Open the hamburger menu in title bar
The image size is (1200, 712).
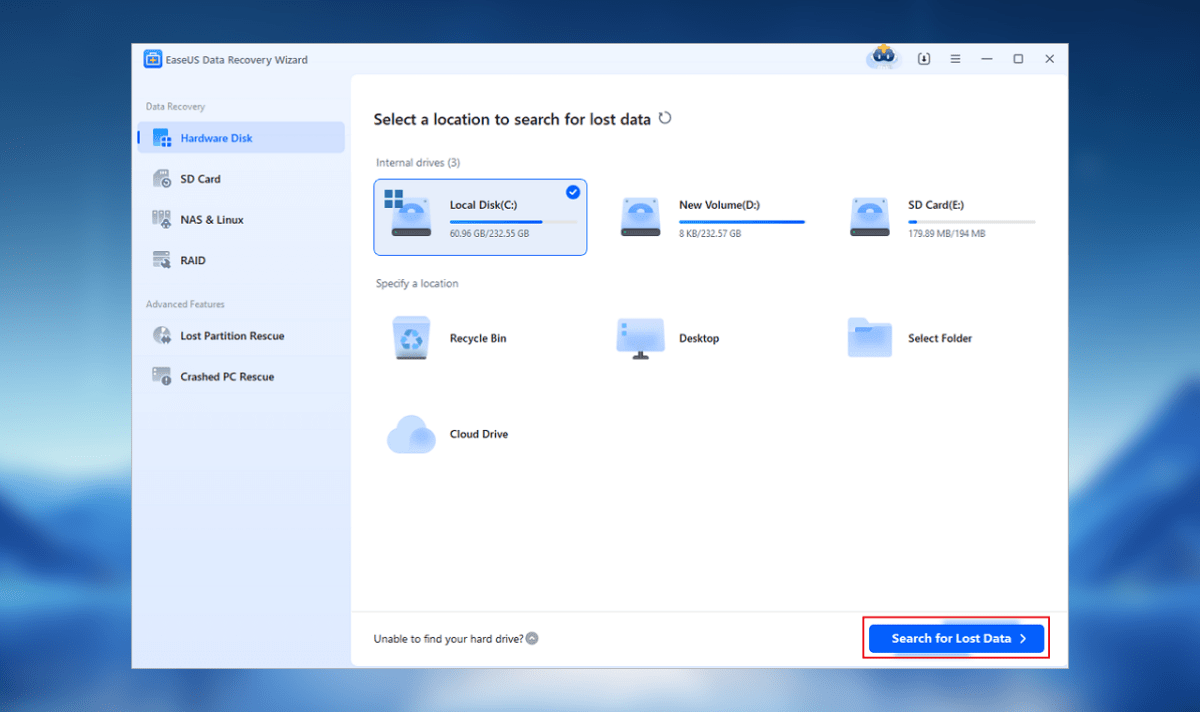955,59
